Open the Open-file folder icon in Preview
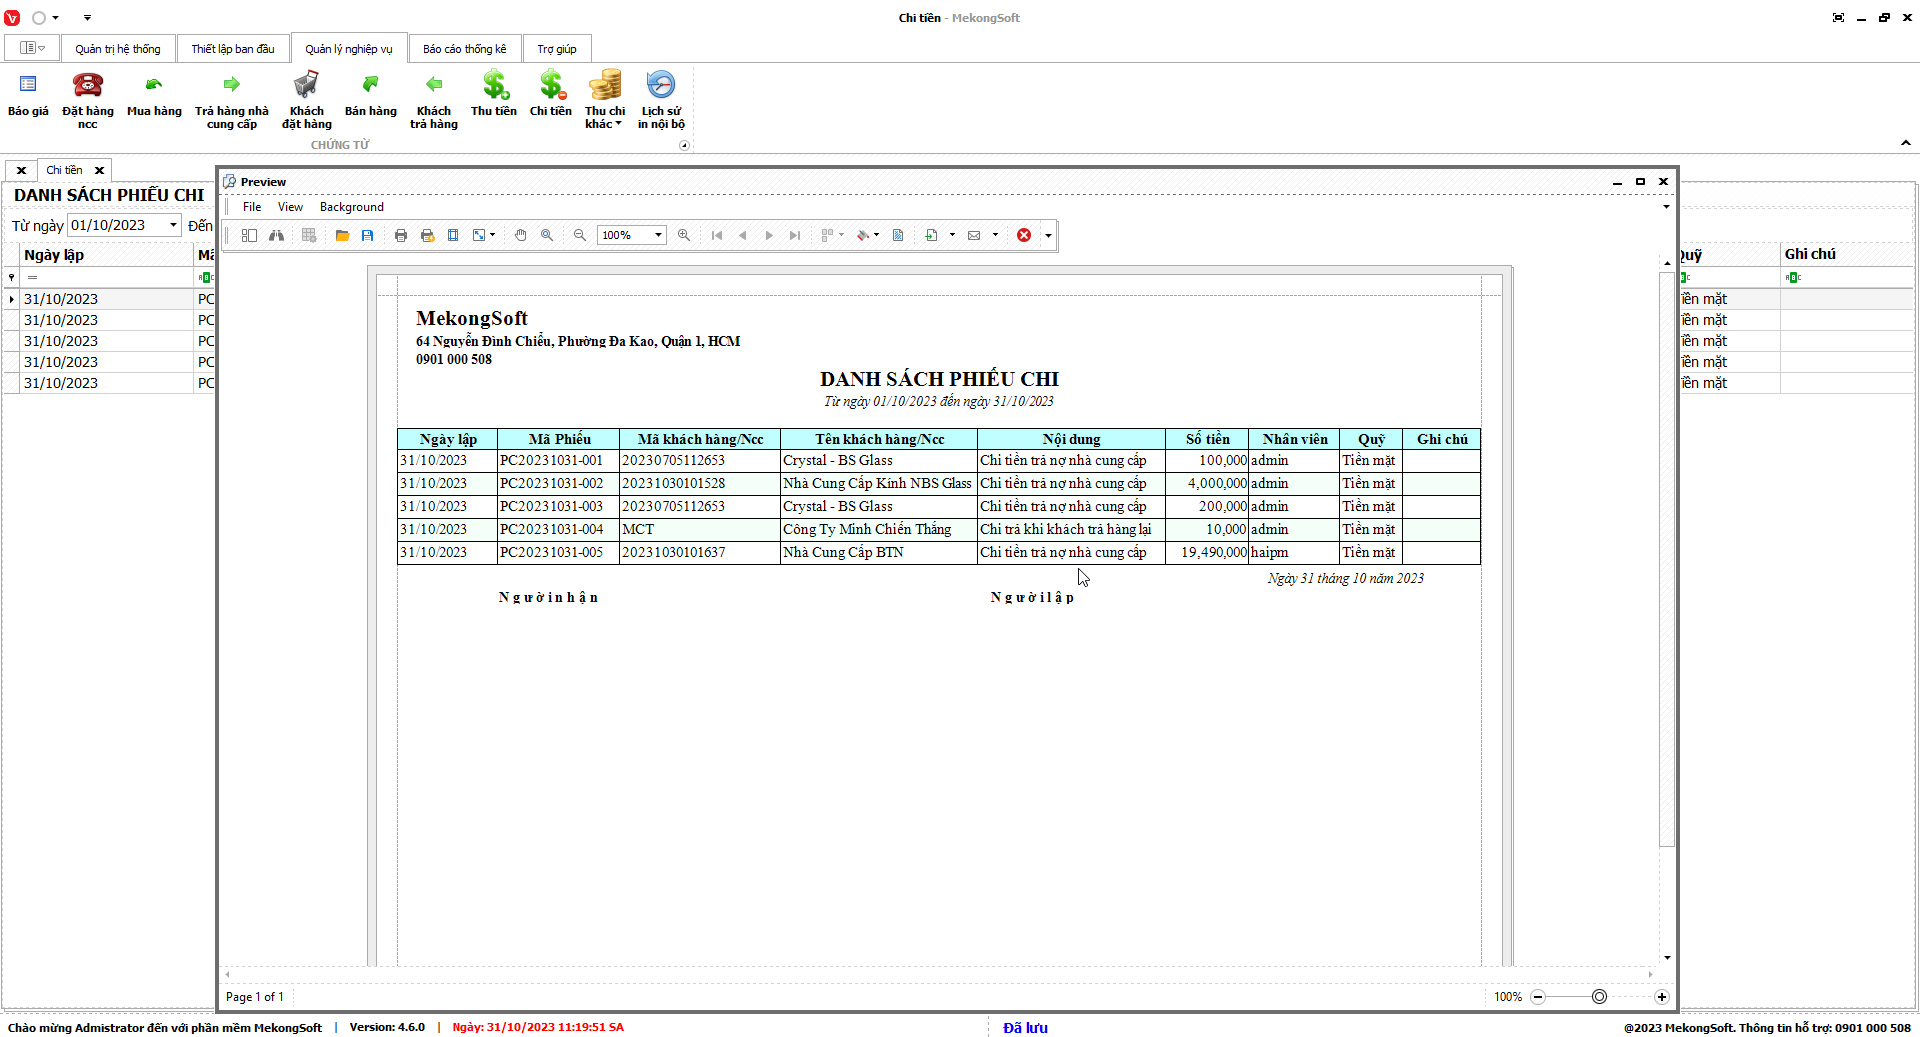 pos(342,235)
